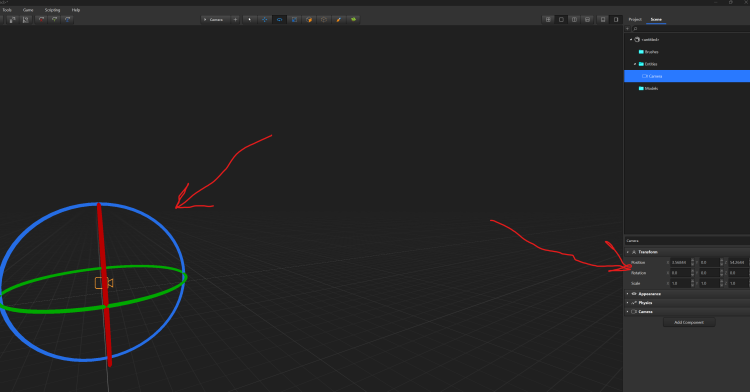Click the add plus icon in Scene panel

click(x=628, y=29)
